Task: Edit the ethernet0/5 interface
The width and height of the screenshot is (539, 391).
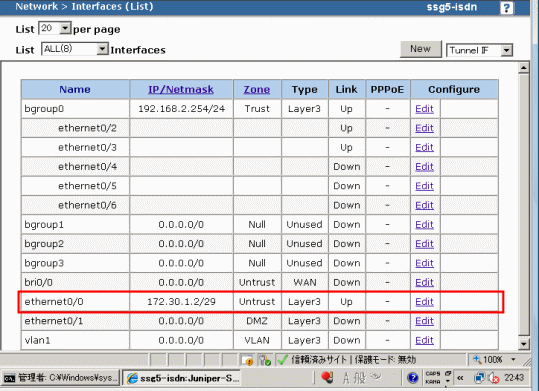Action: coord(424,186)
